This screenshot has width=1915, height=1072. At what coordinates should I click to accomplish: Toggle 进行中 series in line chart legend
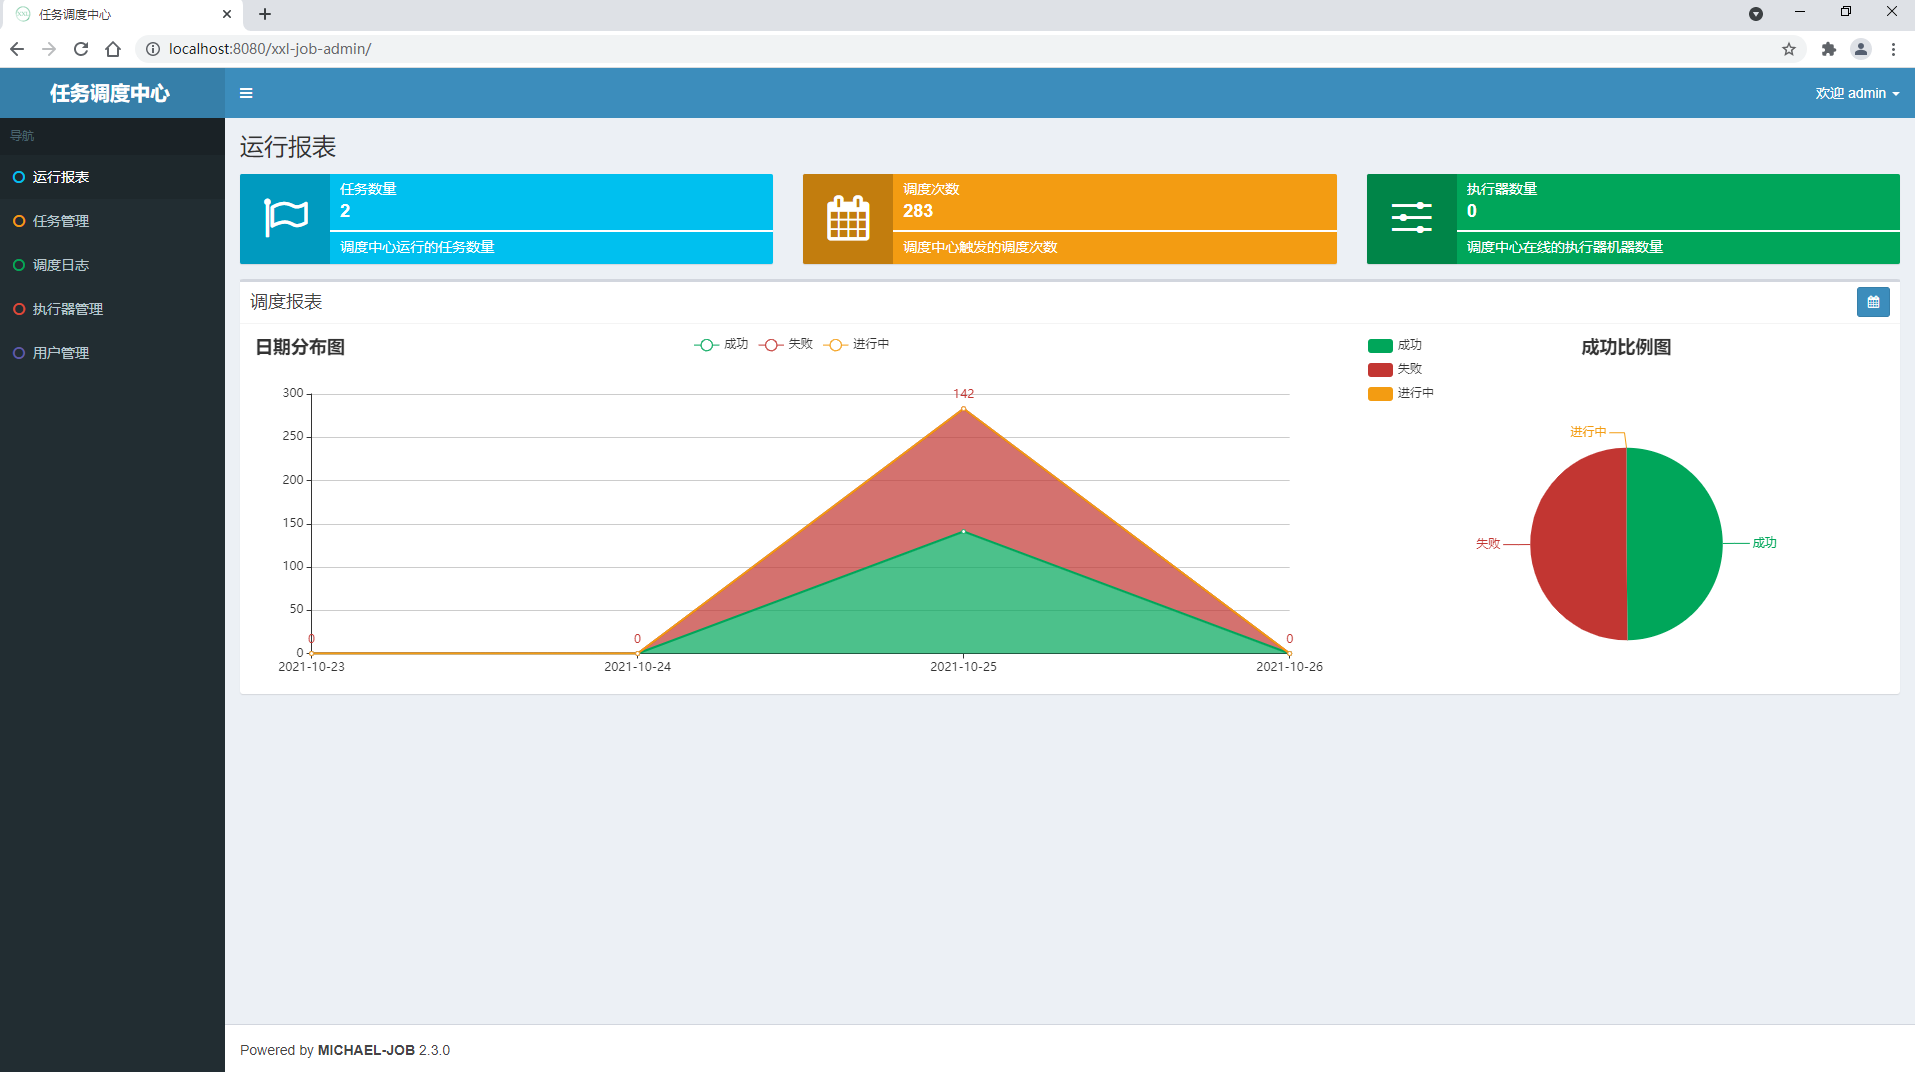[x=856, y=344]
